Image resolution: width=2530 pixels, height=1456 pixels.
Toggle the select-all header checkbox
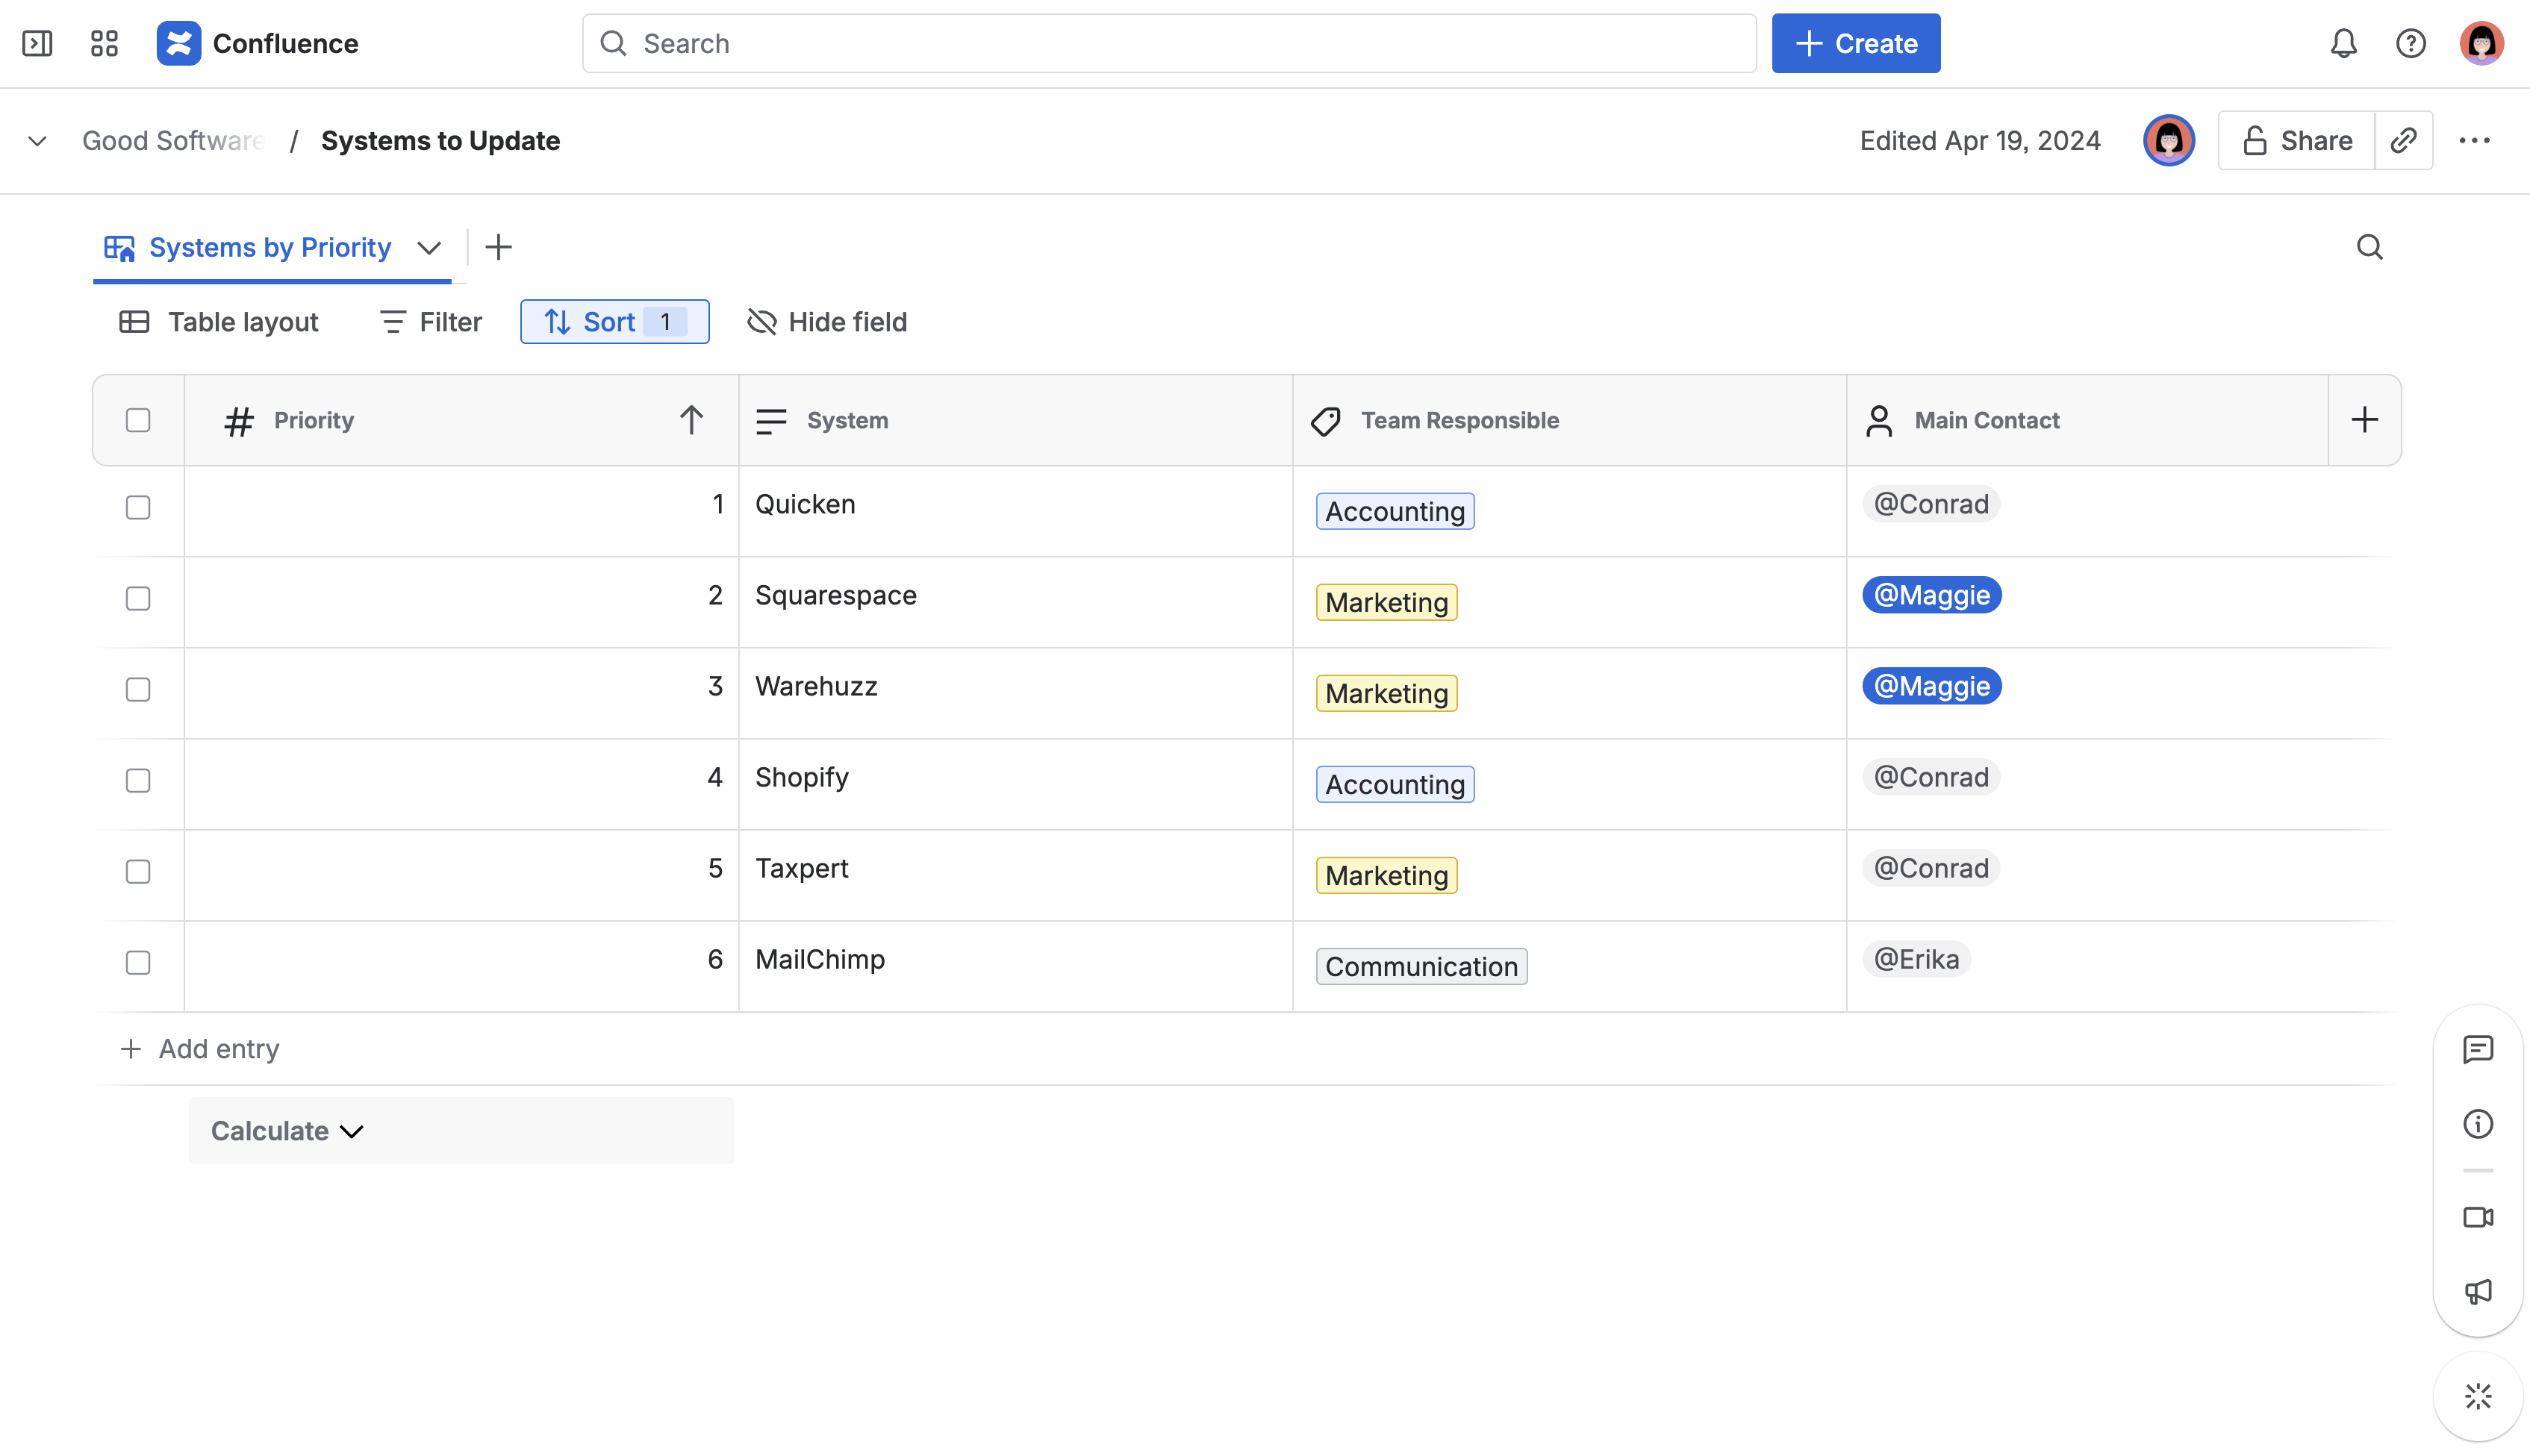tap(138, 420)
